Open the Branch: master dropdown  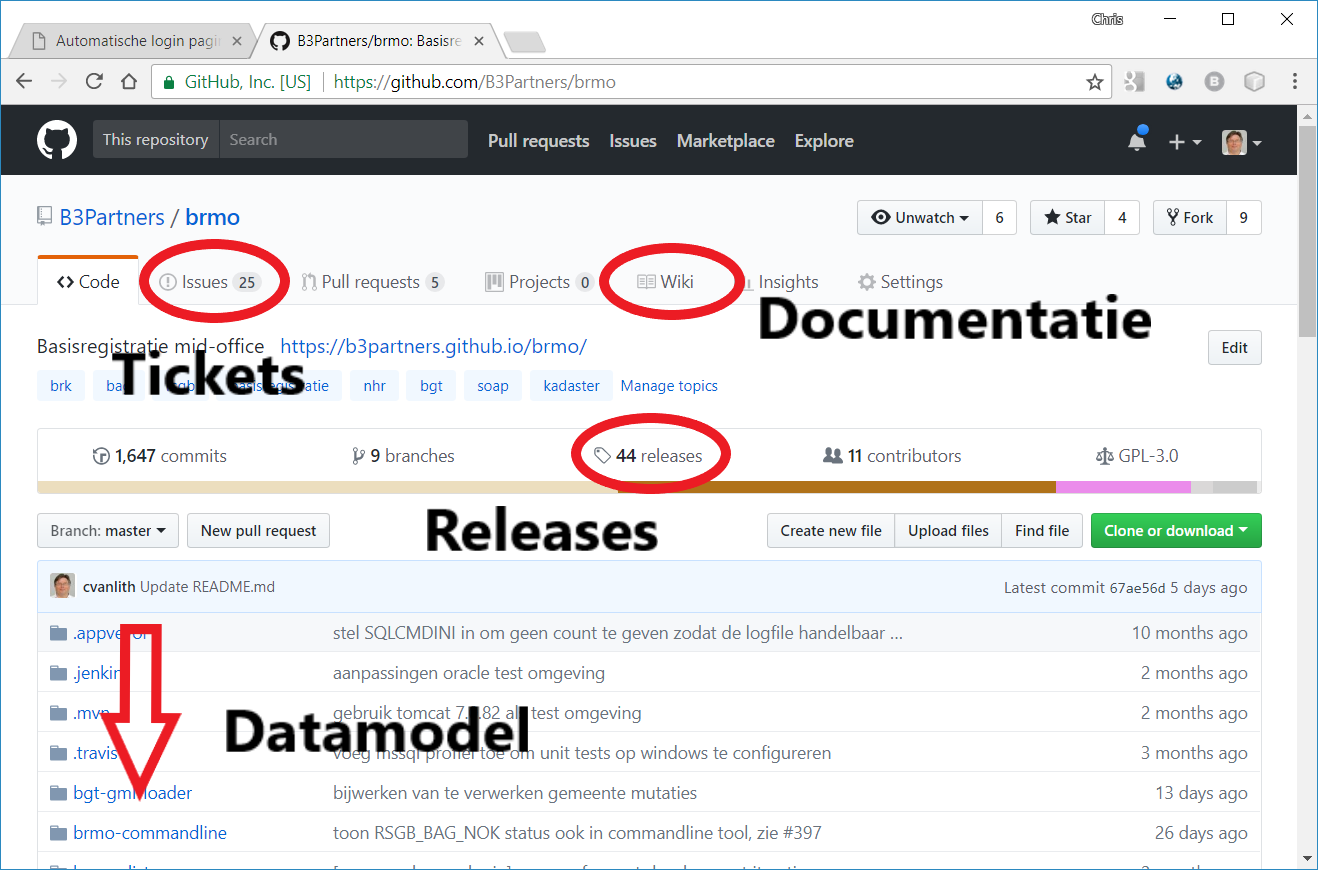coord(108,530)
